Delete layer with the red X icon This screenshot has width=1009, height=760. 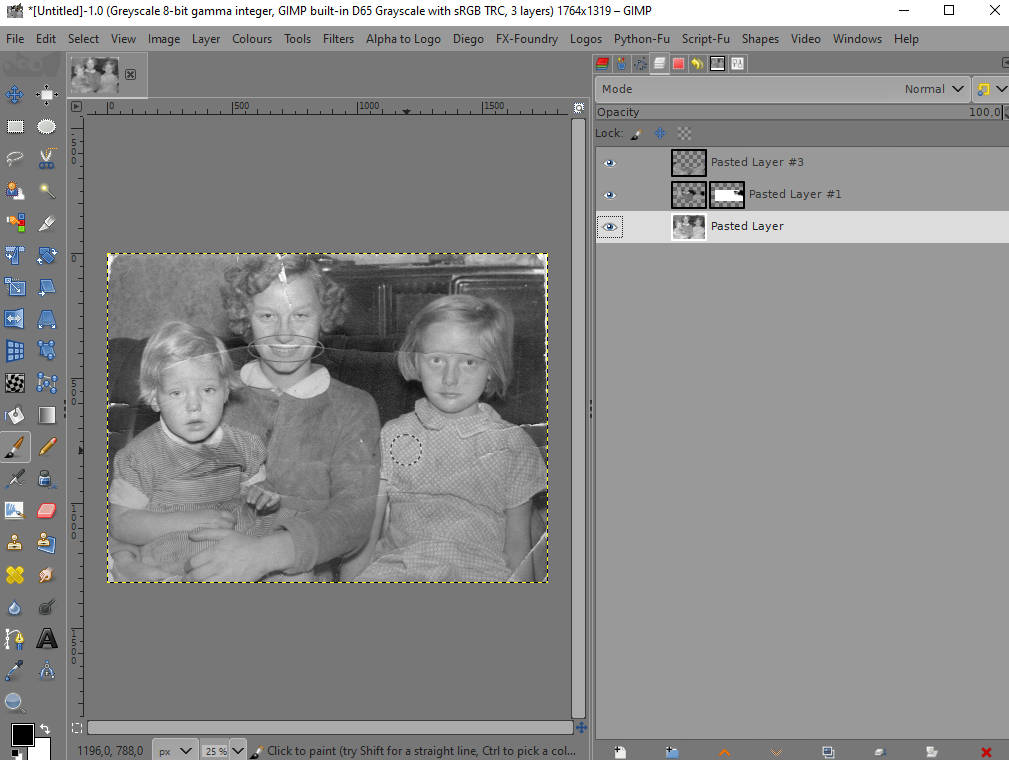[x=986, y=751]
